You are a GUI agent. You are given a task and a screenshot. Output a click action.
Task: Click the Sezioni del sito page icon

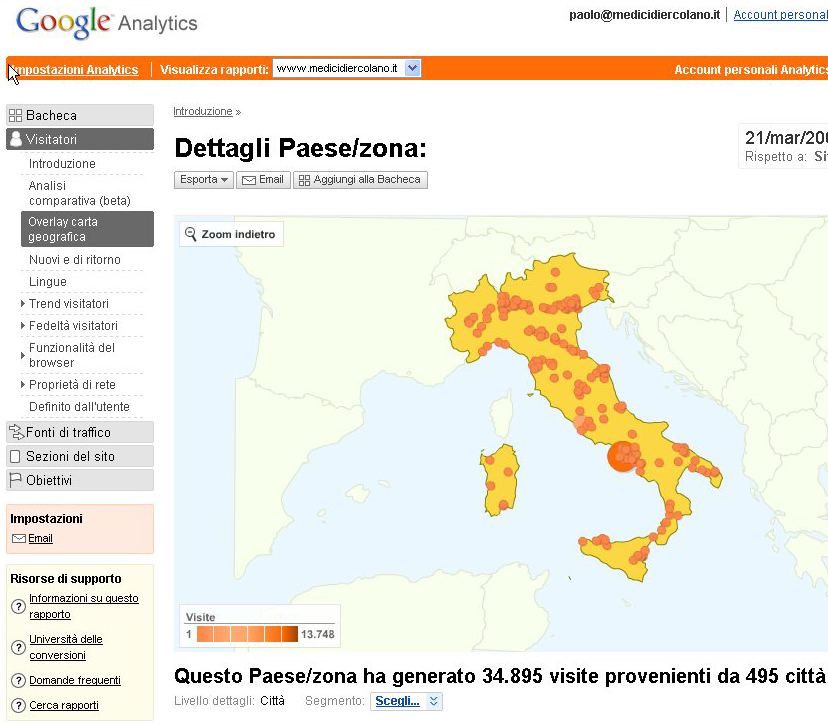pyautogui.click(x=15, y=456)
